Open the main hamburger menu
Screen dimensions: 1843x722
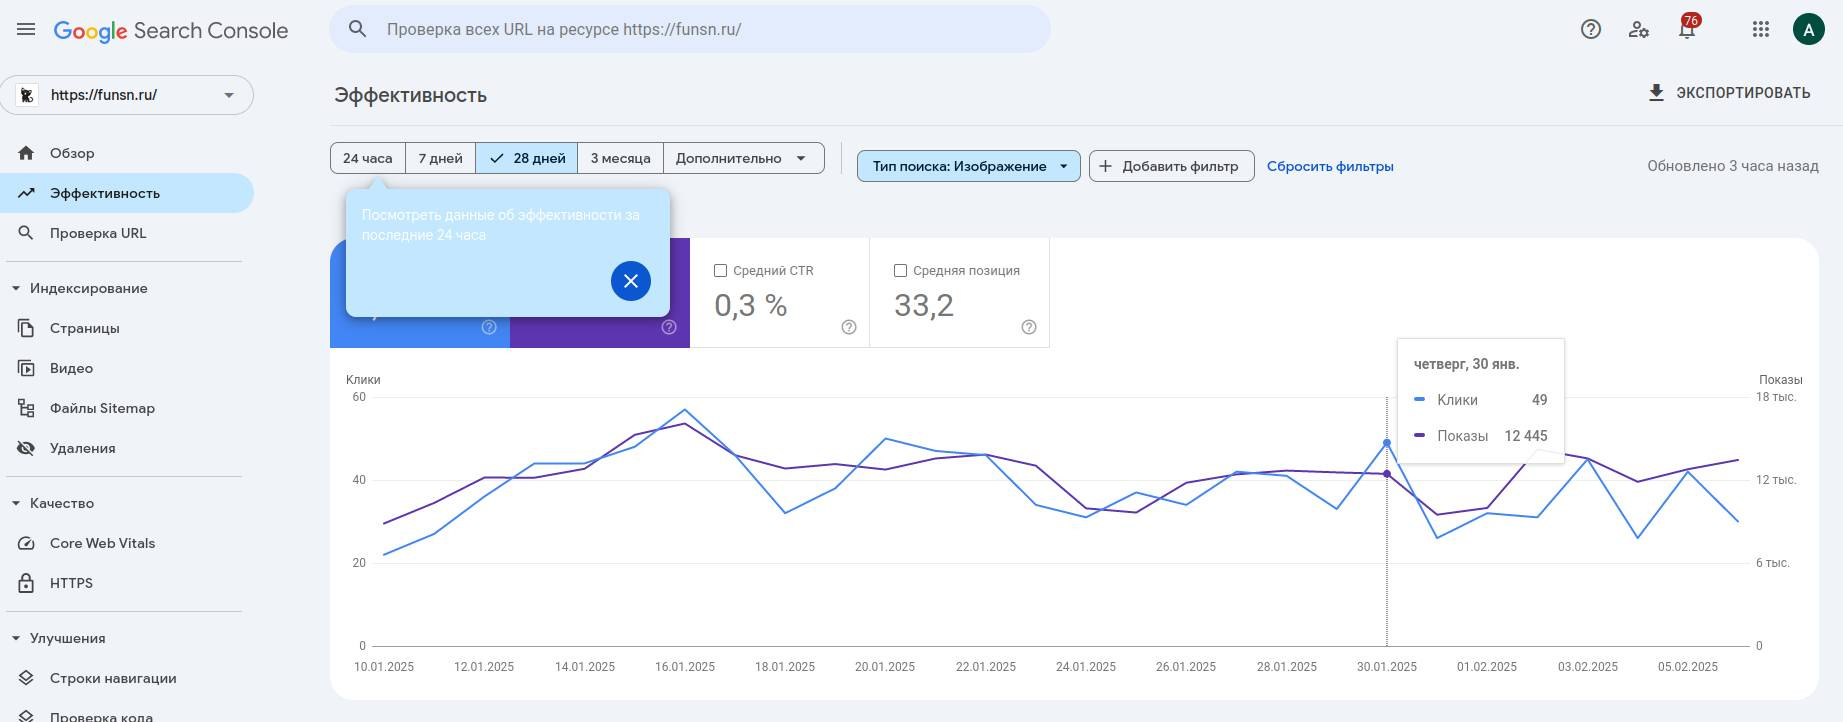click(x=26, y=30)
